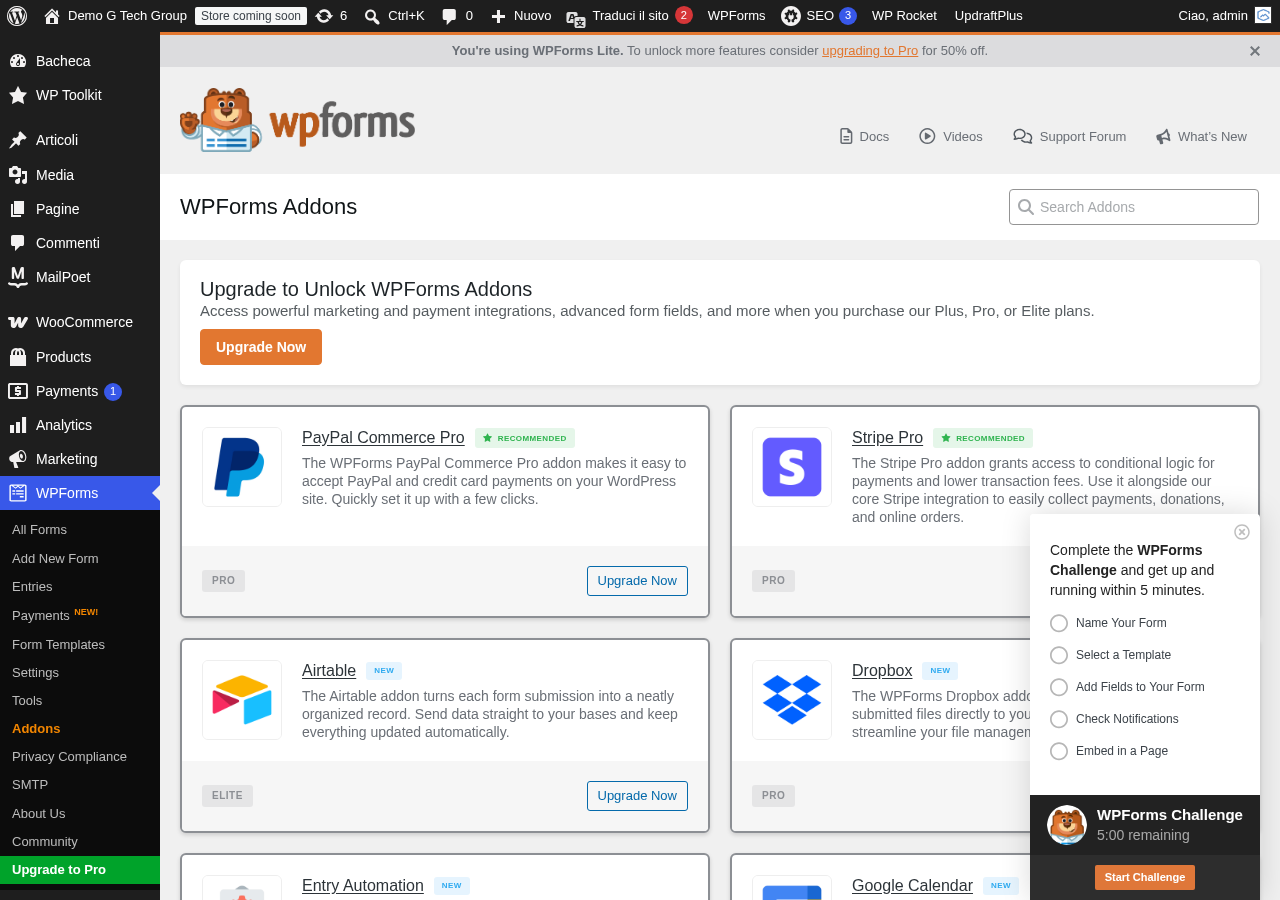The width and height of the screenshot is (1280, 900).
Task: Close the WPForms Challenge popup
Action: [1242, 532]
